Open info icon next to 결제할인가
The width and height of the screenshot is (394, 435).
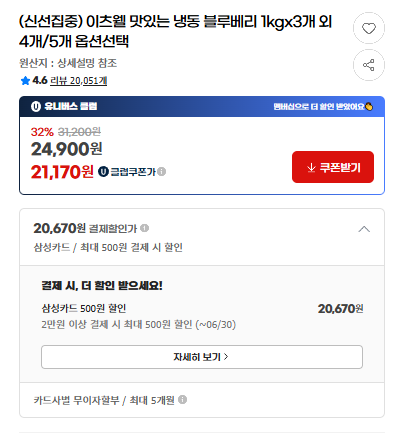(144, 228)
